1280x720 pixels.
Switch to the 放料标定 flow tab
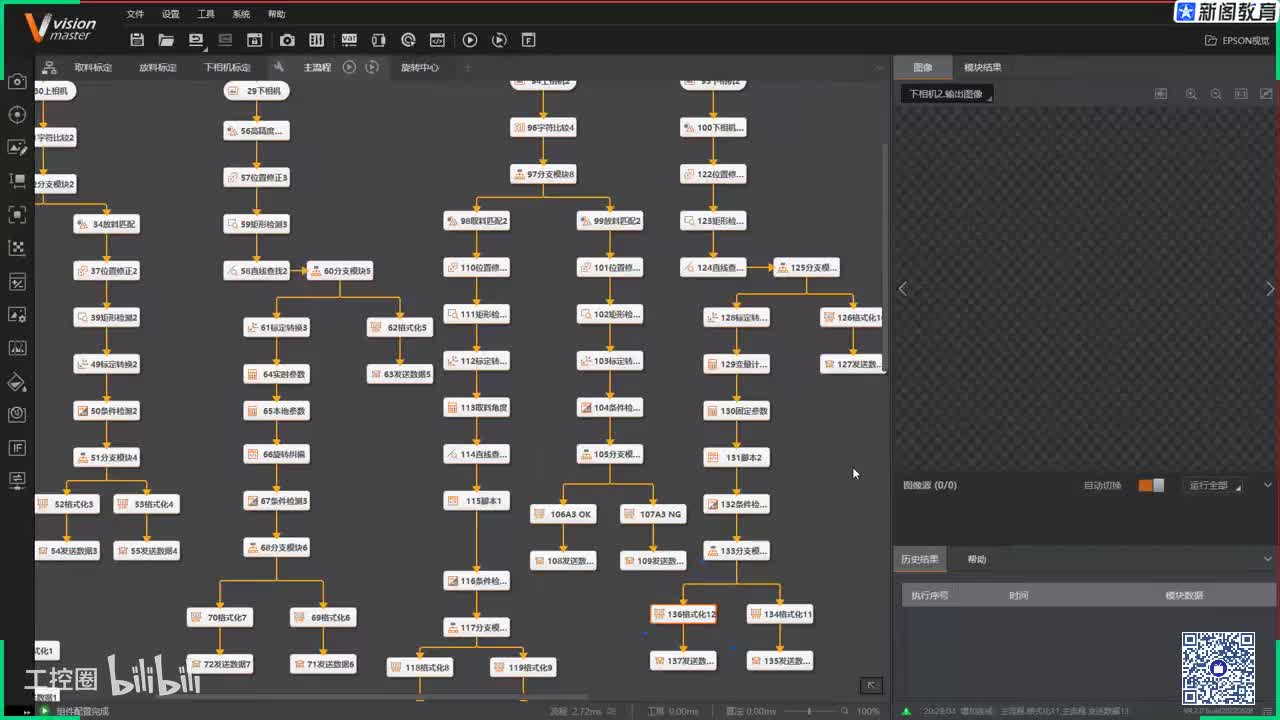(158, 67)
